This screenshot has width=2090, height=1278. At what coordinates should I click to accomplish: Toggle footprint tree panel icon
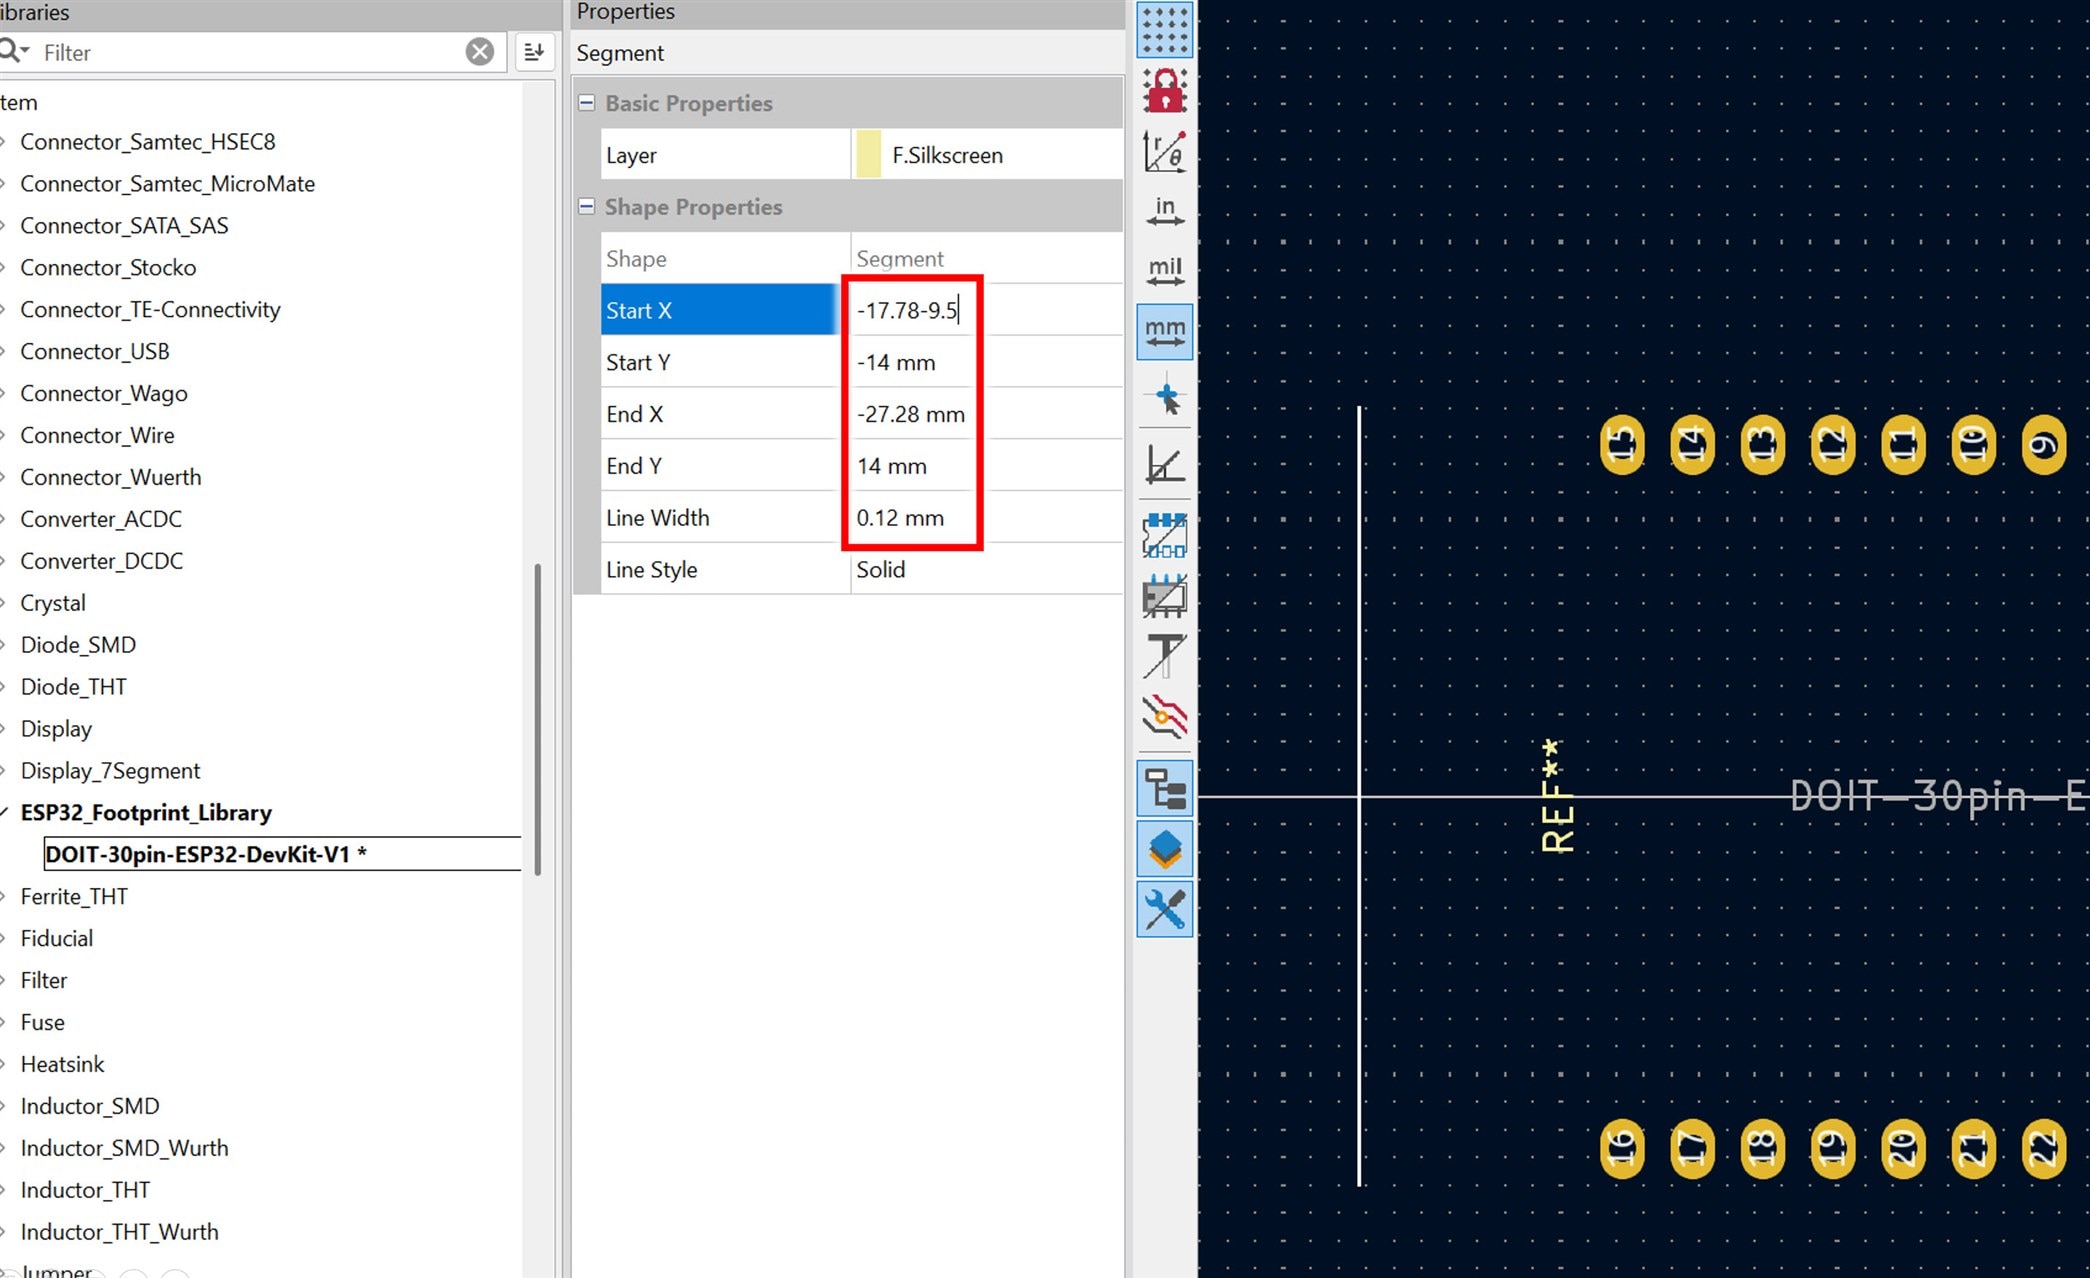click(1164, 788)
